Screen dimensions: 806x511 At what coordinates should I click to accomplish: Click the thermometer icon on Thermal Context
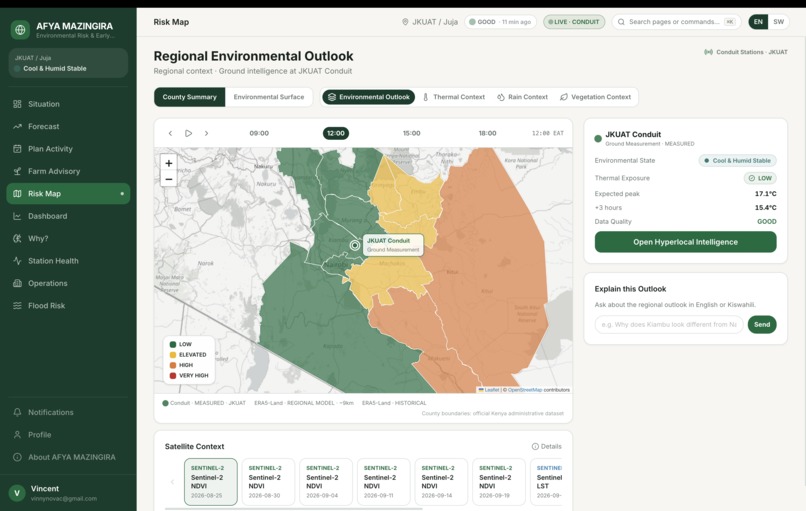426,97
